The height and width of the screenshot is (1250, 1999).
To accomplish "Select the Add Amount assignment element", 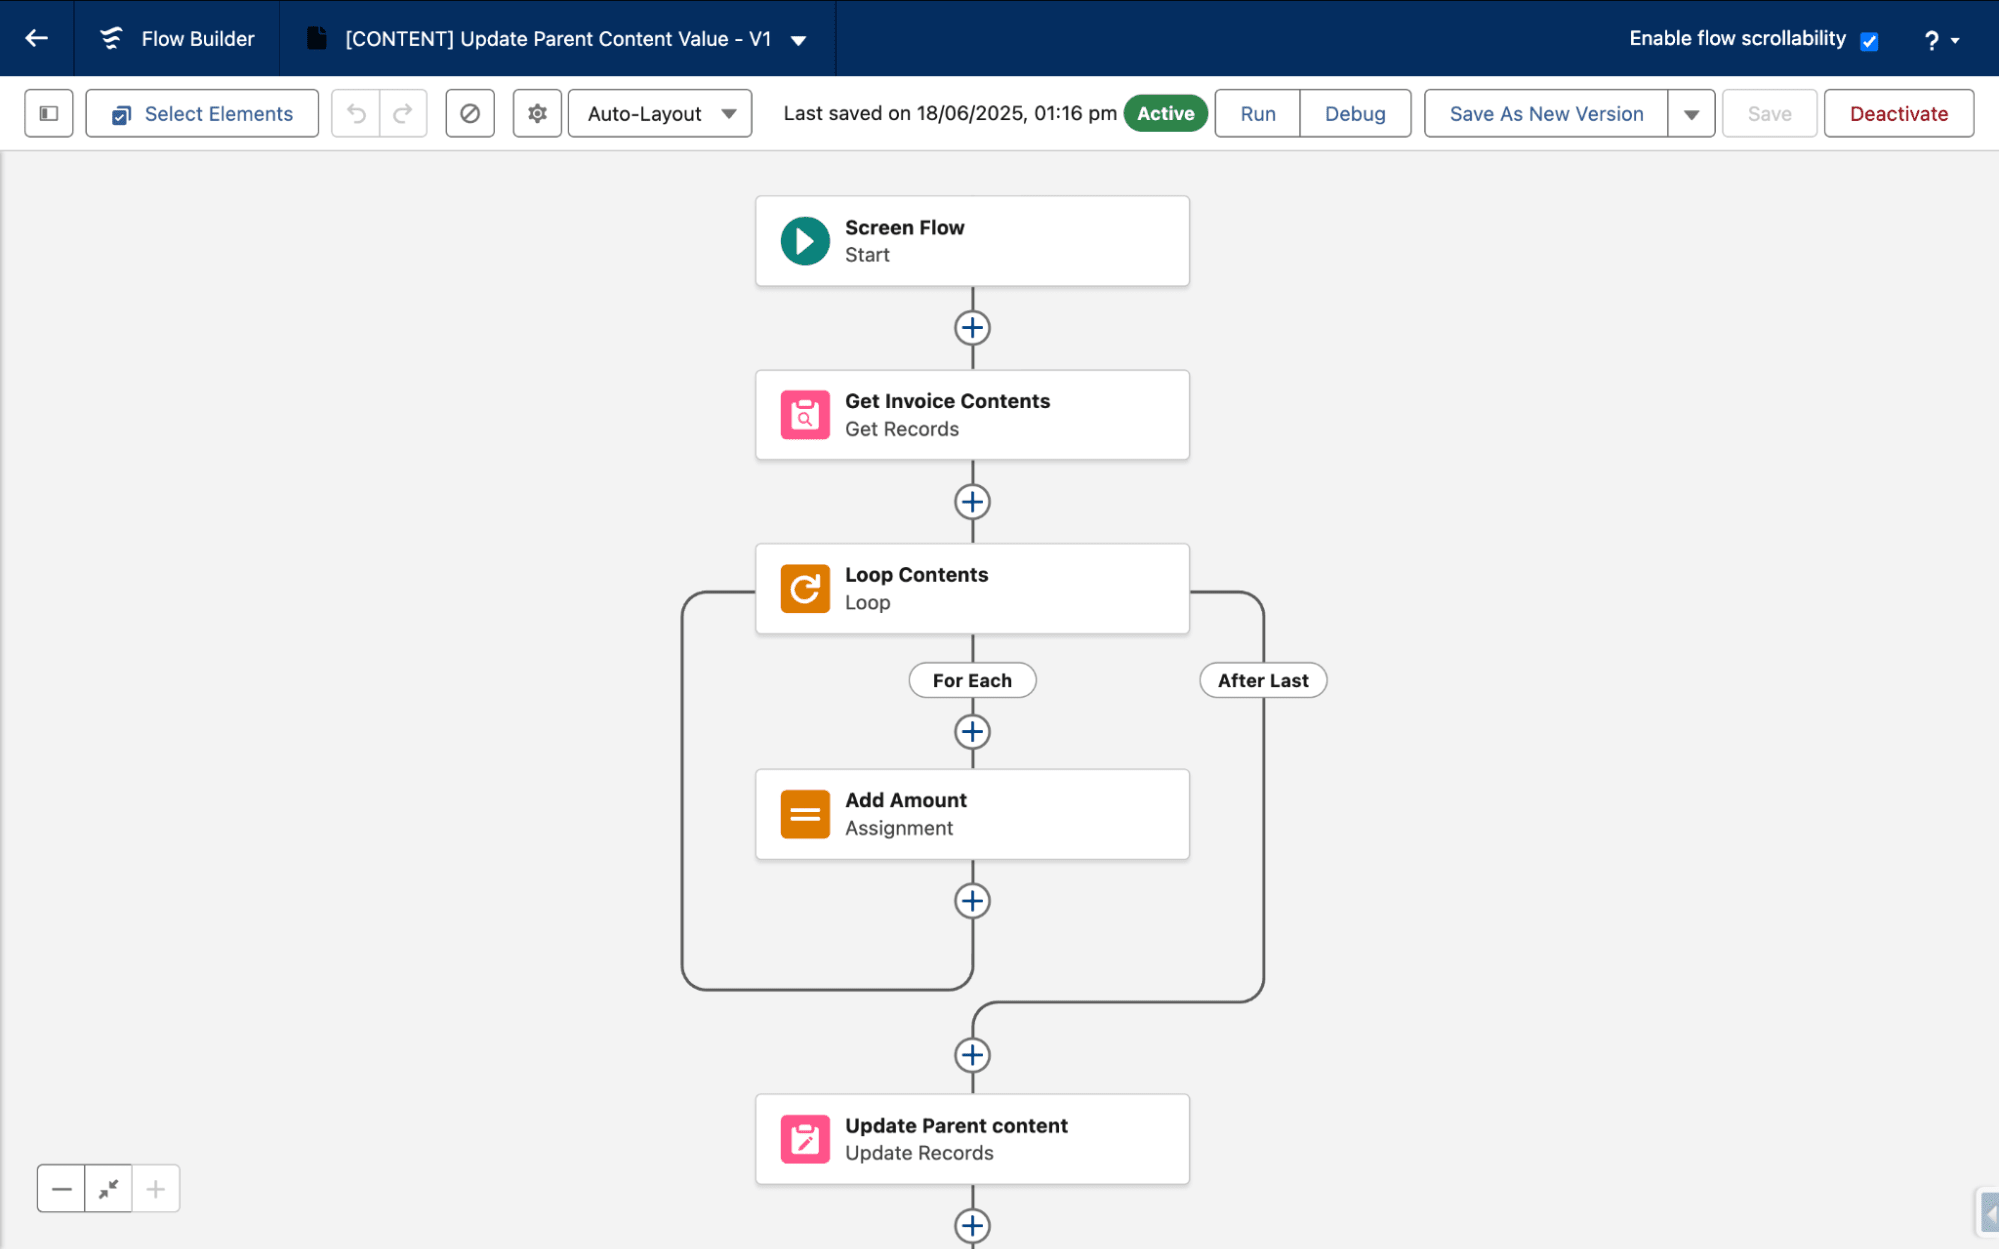I will click(x=971, y=814).
